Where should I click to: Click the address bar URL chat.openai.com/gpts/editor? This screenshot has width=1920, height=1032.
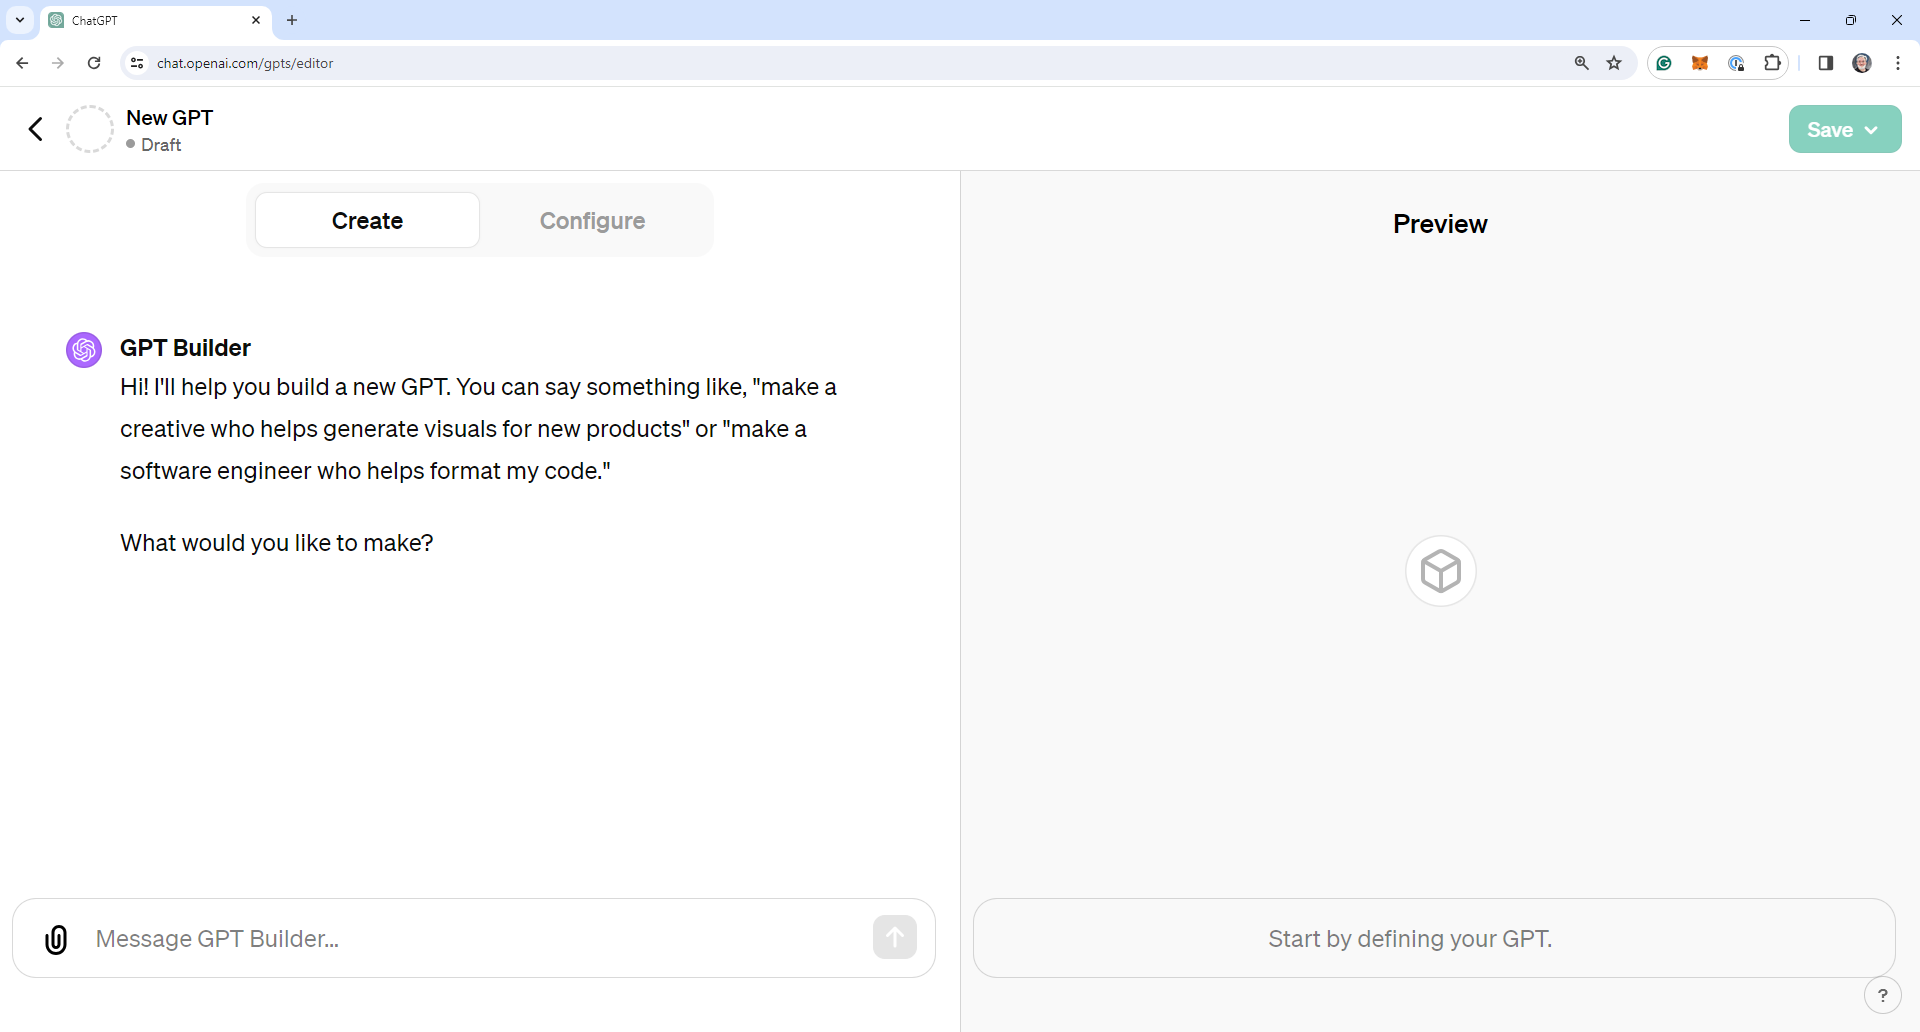click(x=245, y=63)
